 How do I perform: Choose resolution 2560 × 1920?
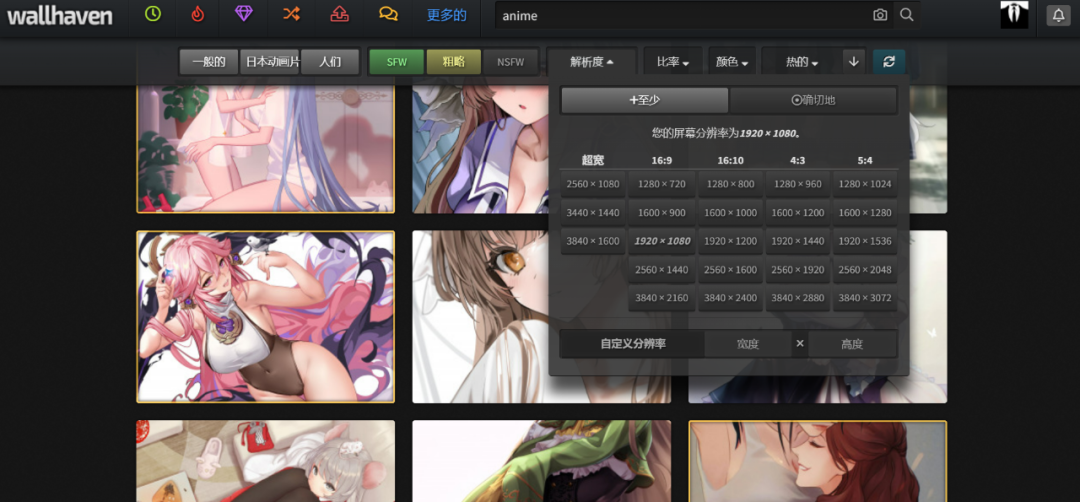point(798,270)
